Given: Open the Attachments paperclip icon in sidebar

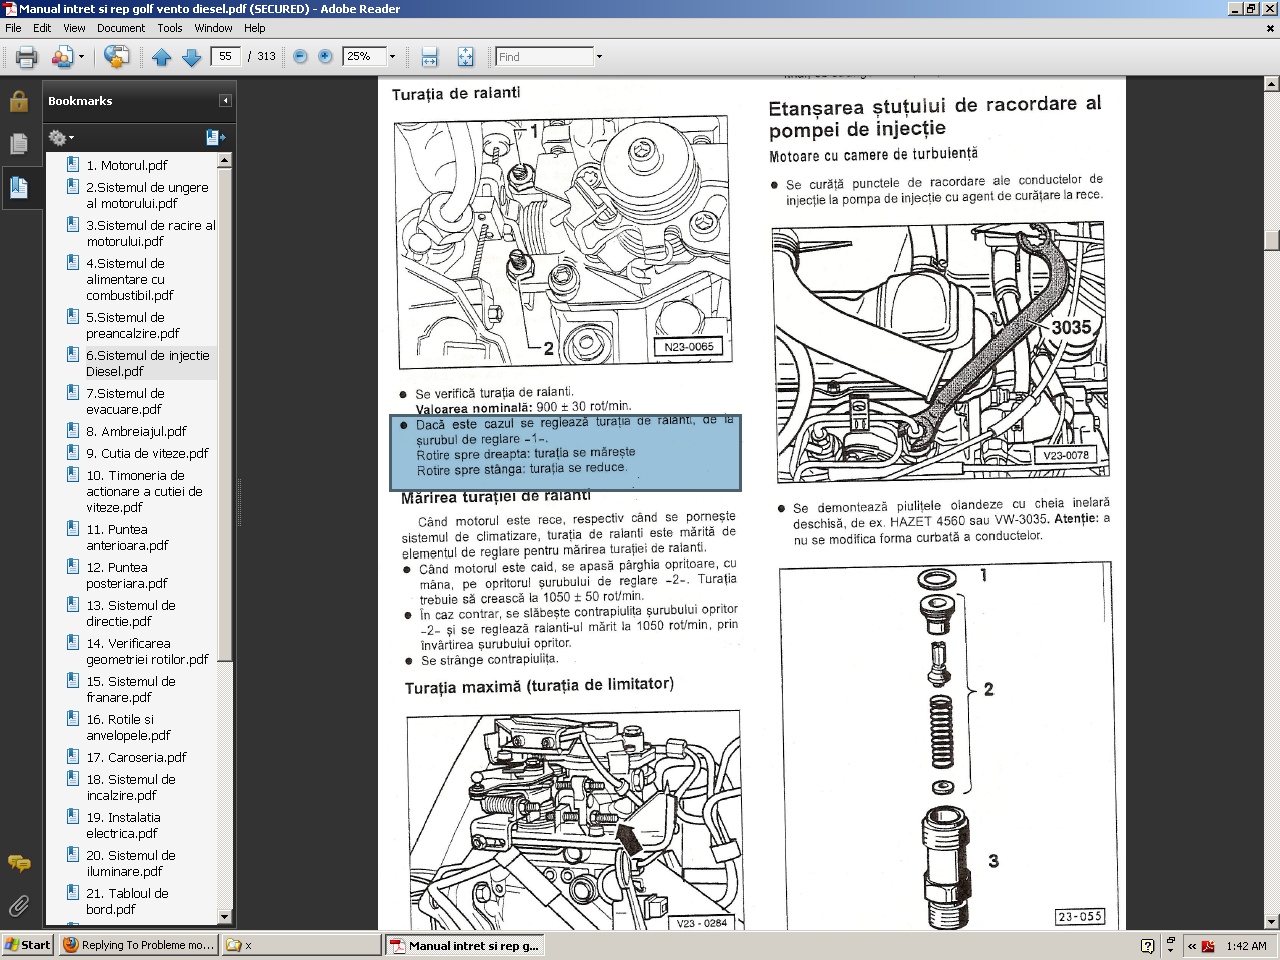Looking at the screenshot, I should (18, 906).
